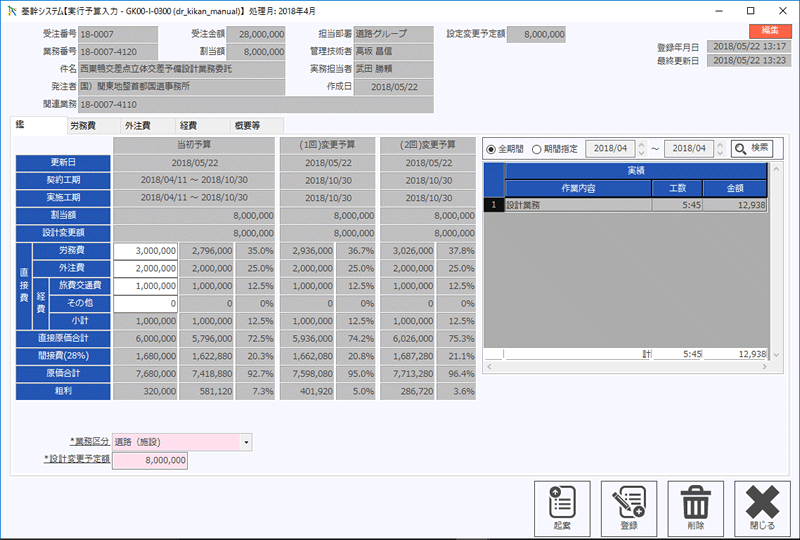Click the 閉じる X icon button
Screen dimensions: 800x540
click(x=762, y=508)
